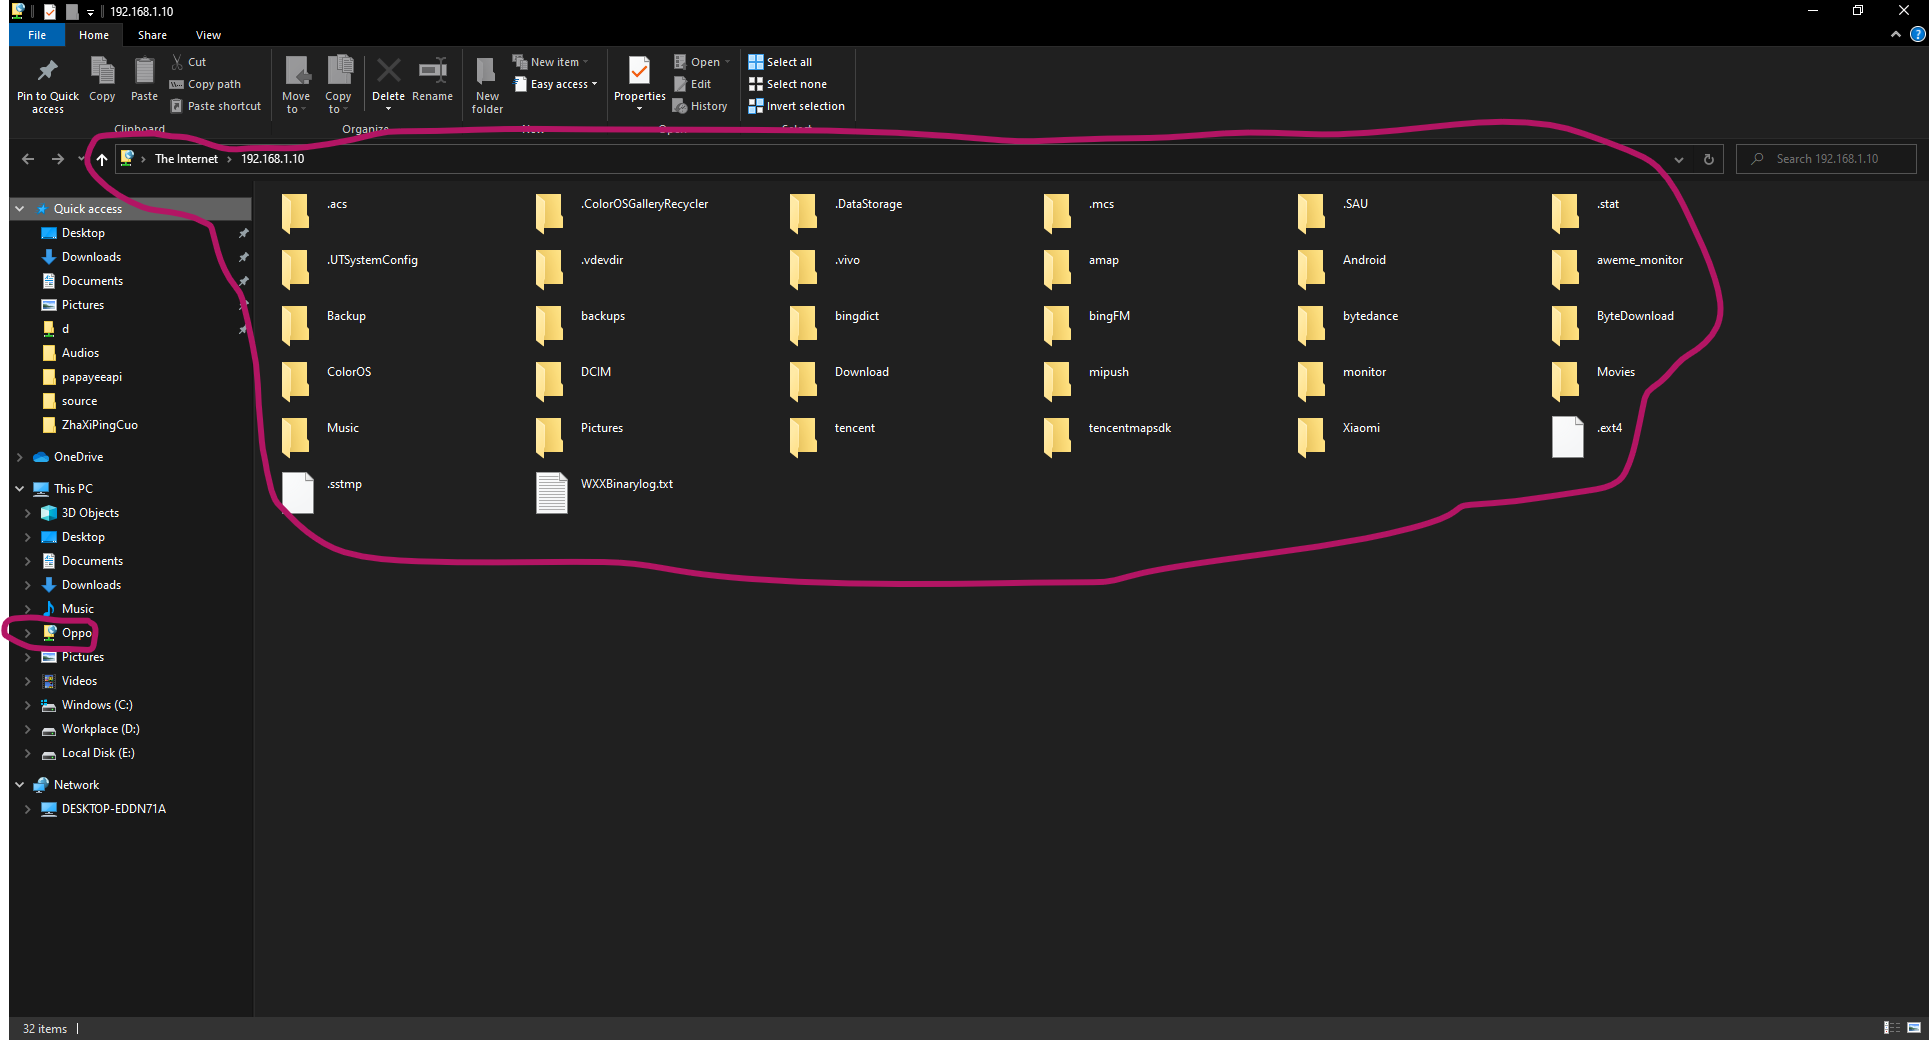Click the Search 192.168.1.10 box
Screen dimensions: 1929x1040
(x=1826, y=159)
